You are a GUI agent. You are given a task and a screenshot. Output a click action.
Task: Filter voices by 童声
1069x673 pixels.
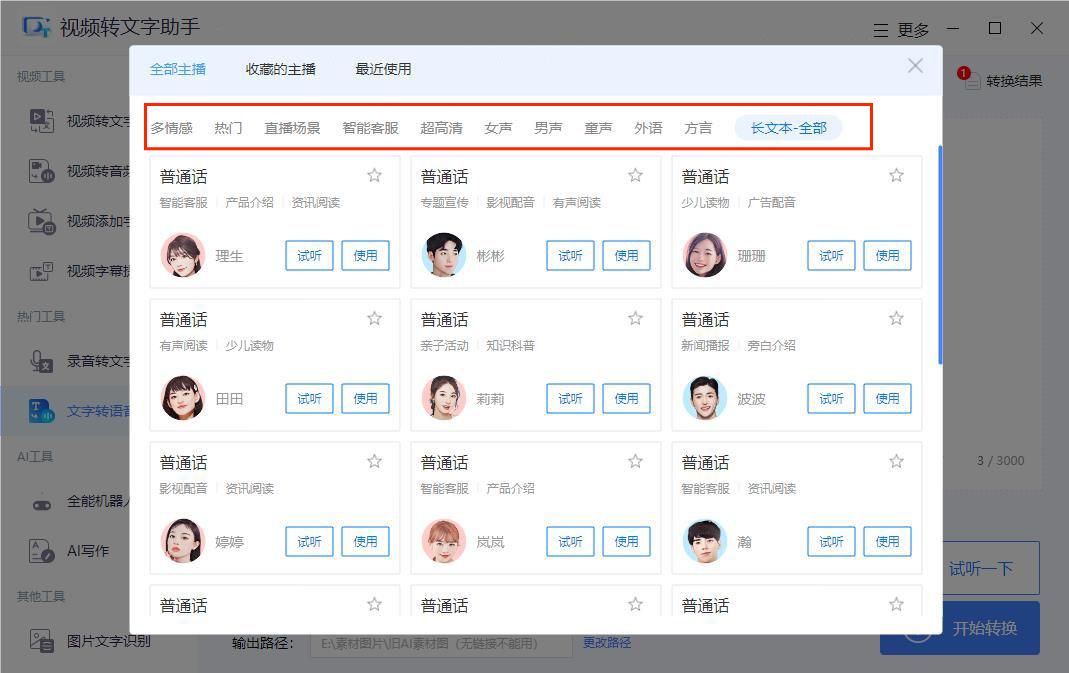coord(598,128)
